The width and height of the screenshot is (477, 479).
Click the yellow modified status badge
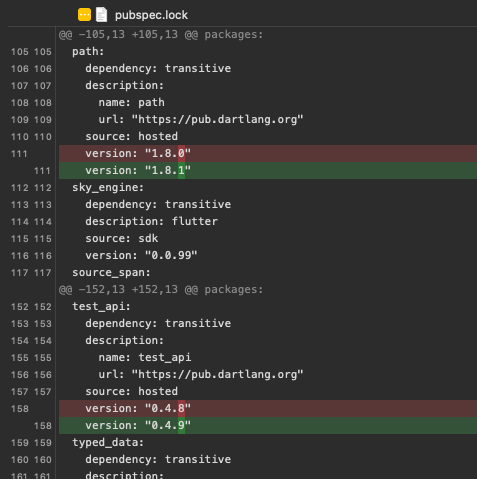pyautogui.click(x=84, y=15)
